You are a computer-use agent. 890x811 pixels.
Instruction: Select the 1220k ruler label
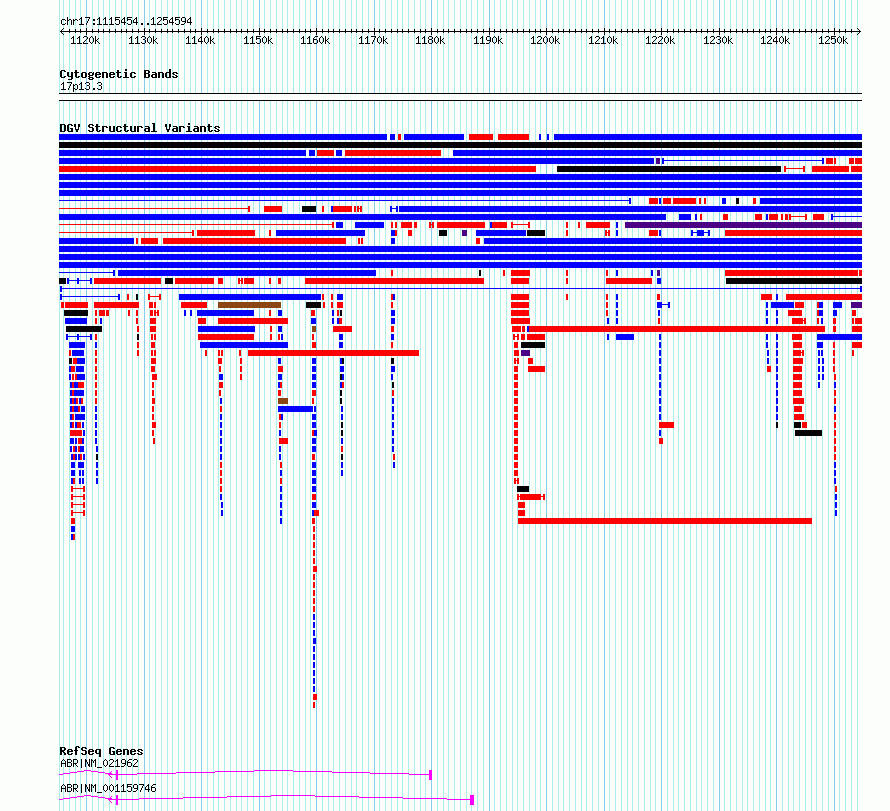(x=660, y=40)
